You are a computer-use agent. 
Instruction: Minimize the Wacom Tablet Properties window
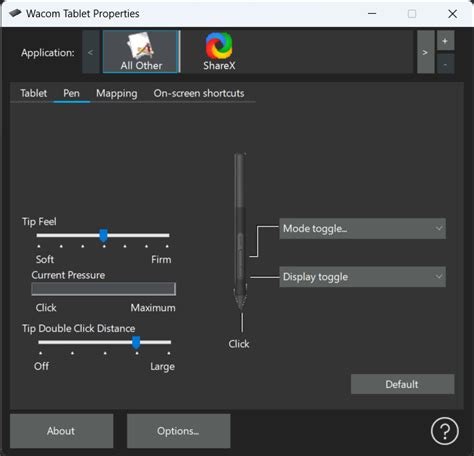[372, 14]
